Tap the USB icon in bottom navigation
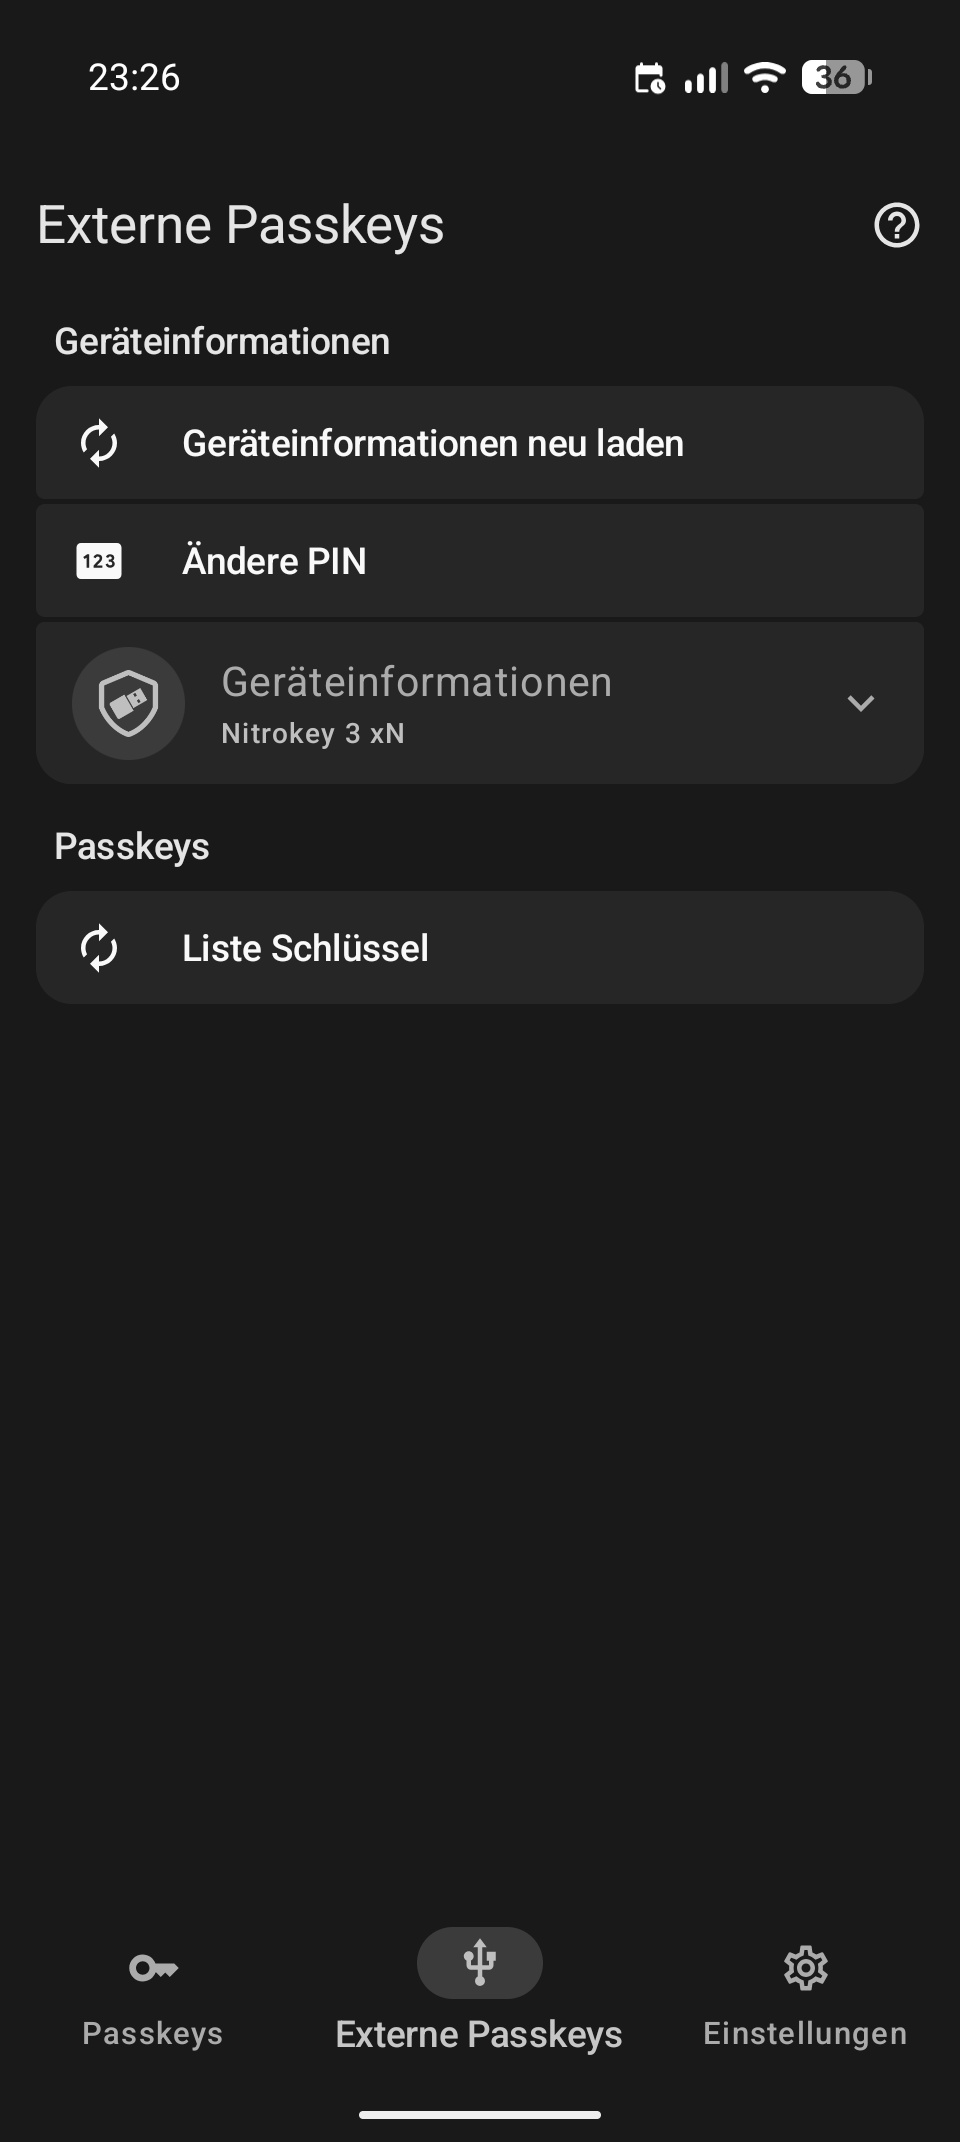Viewport: 960px width, 2142px height. (480, 1962)
